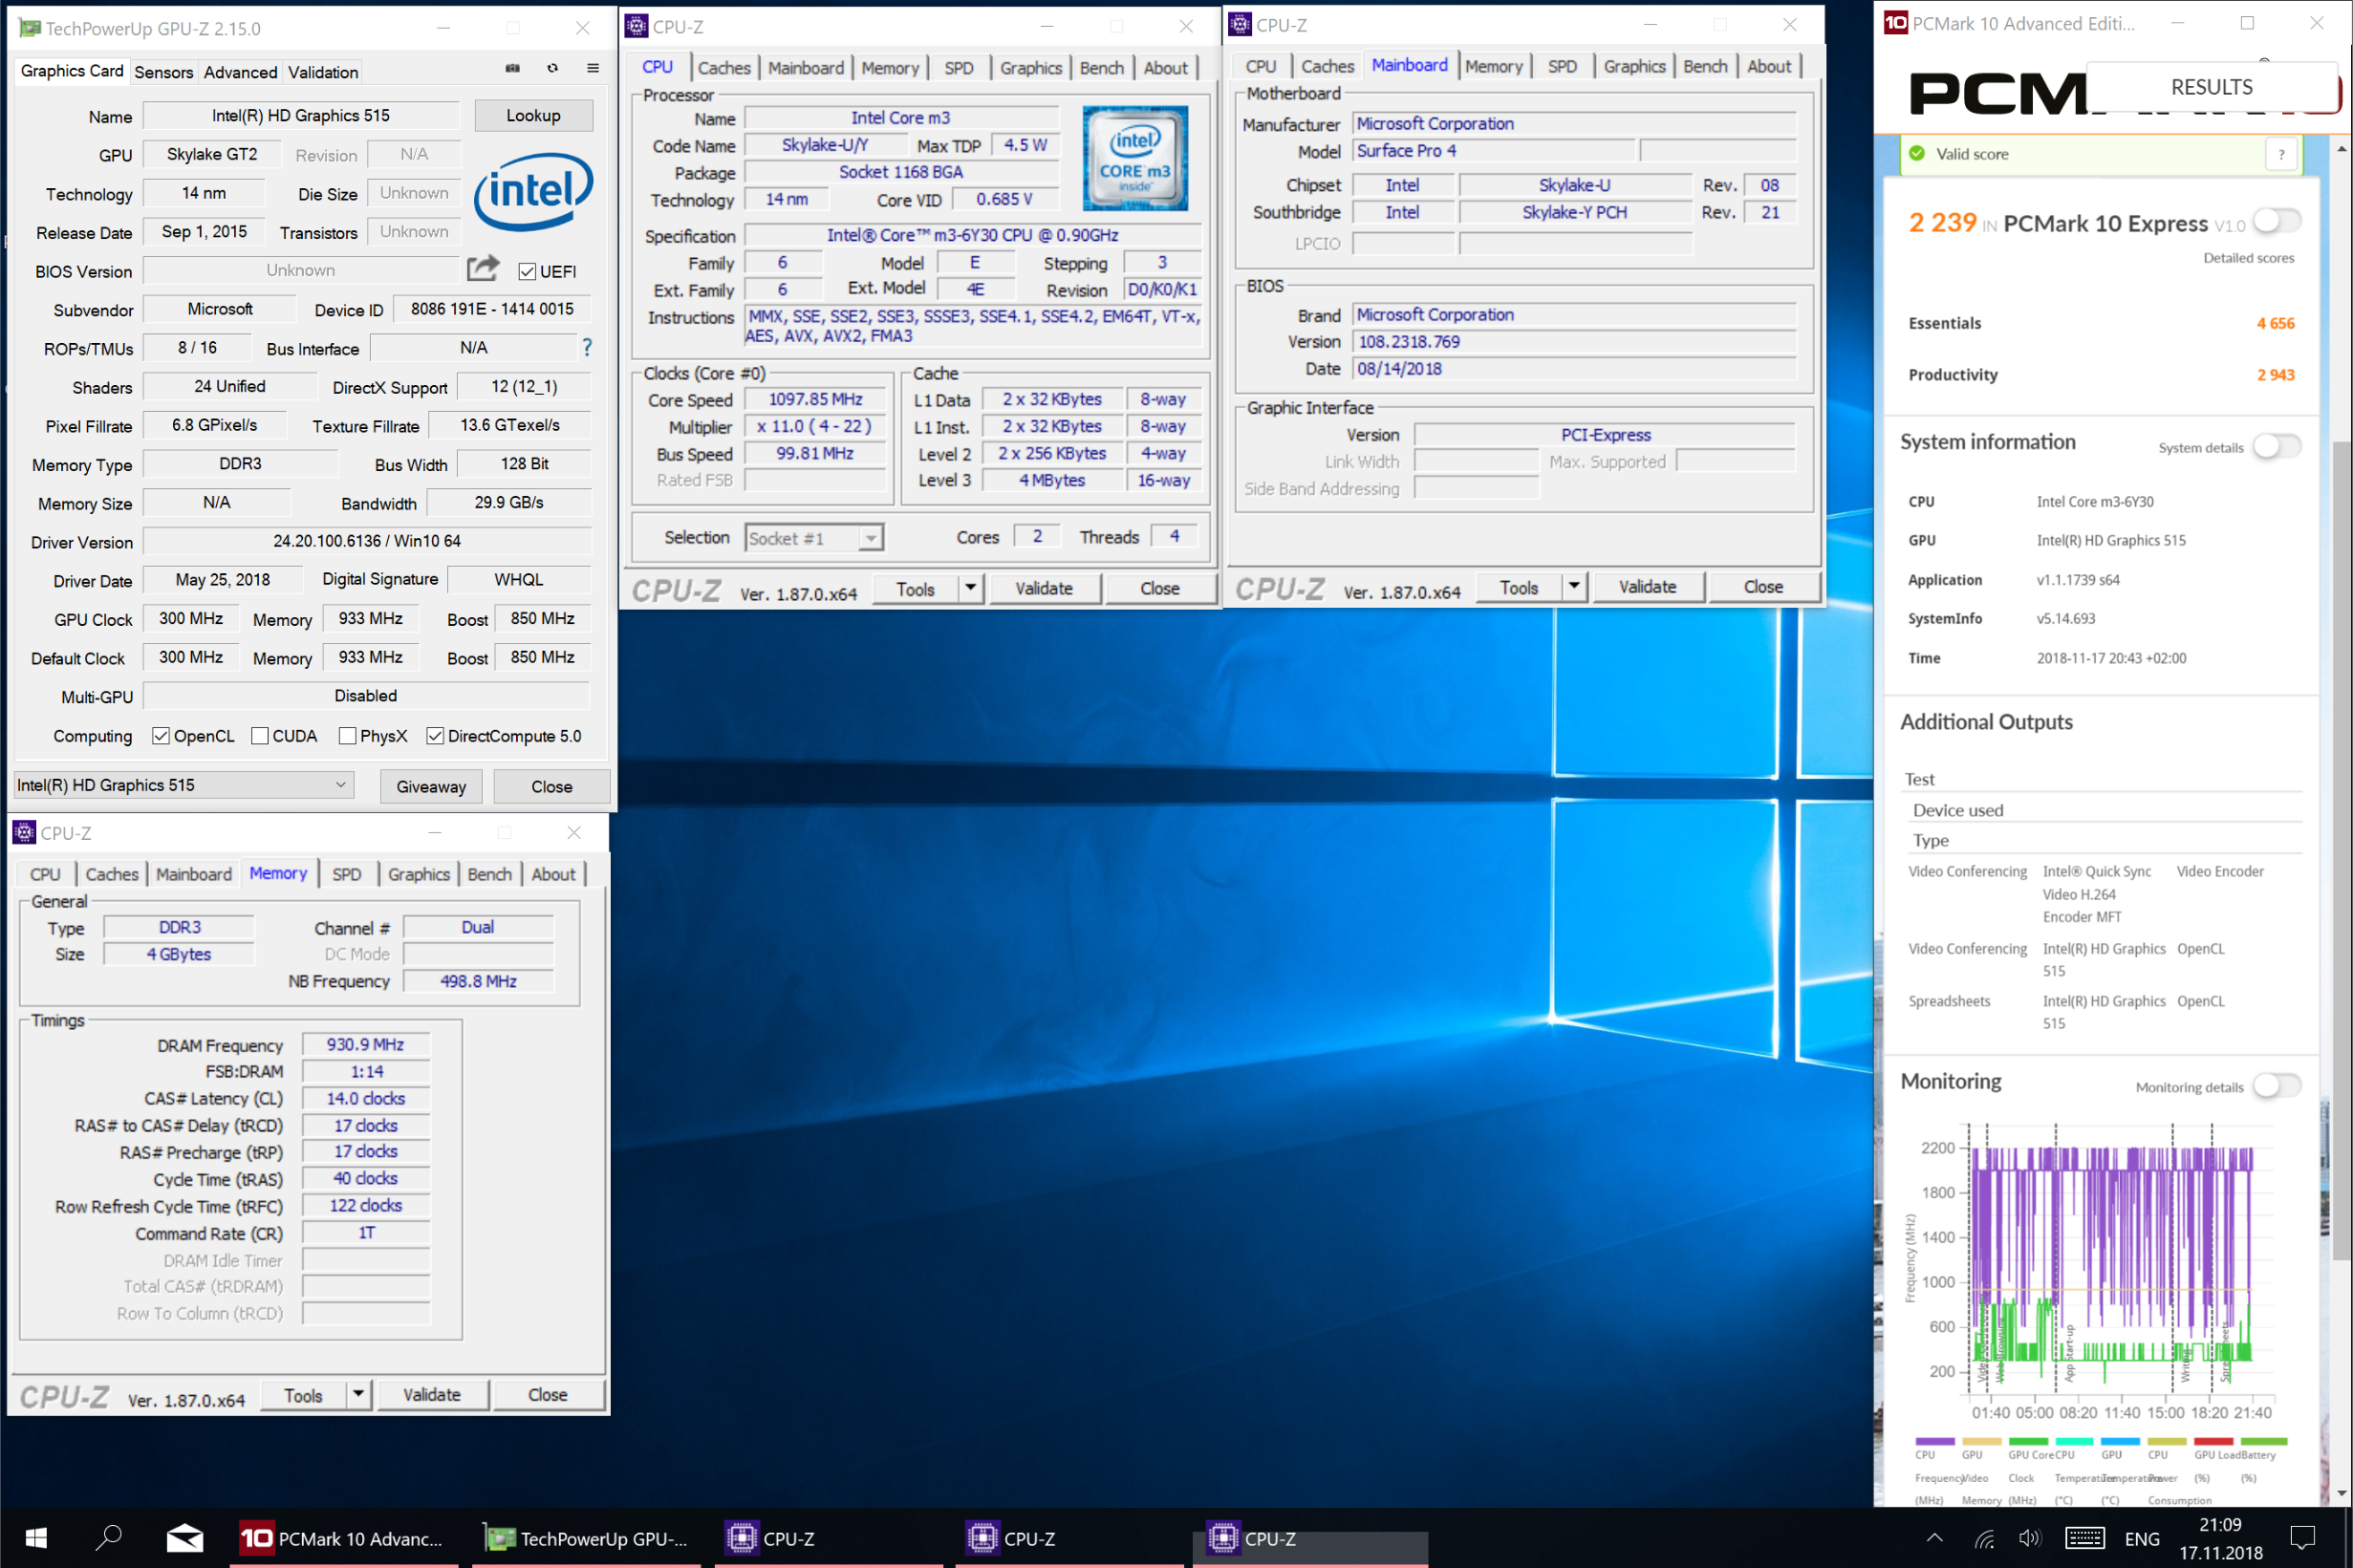Screen dimensions: 2353x1568
Task: Click the ENG language indicator
Action: [x=2142, y=1539]
